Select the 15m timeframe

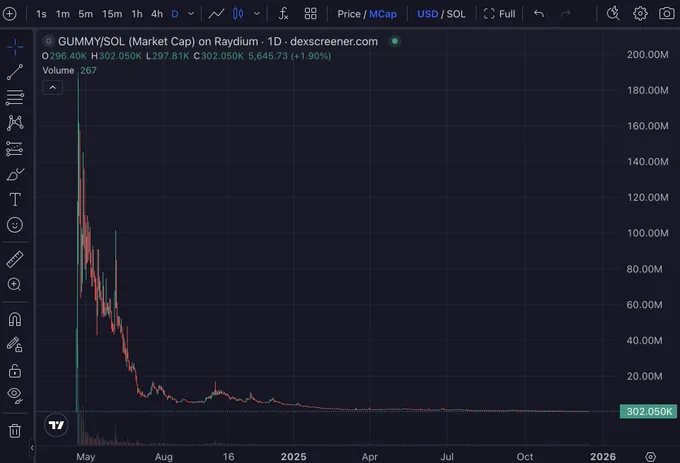point(112,14)
